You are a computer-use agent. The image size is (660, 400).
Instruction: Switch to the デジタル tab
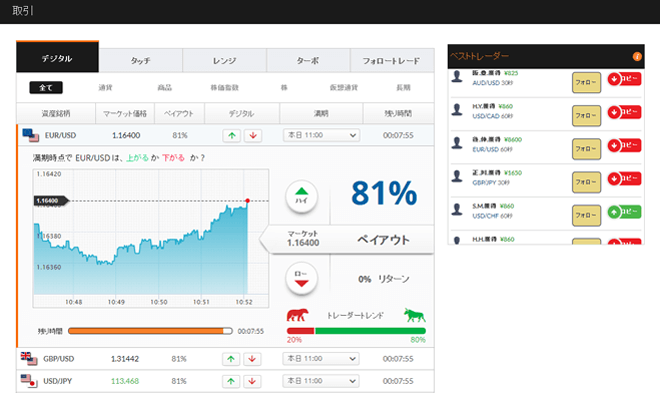point(57,57)
